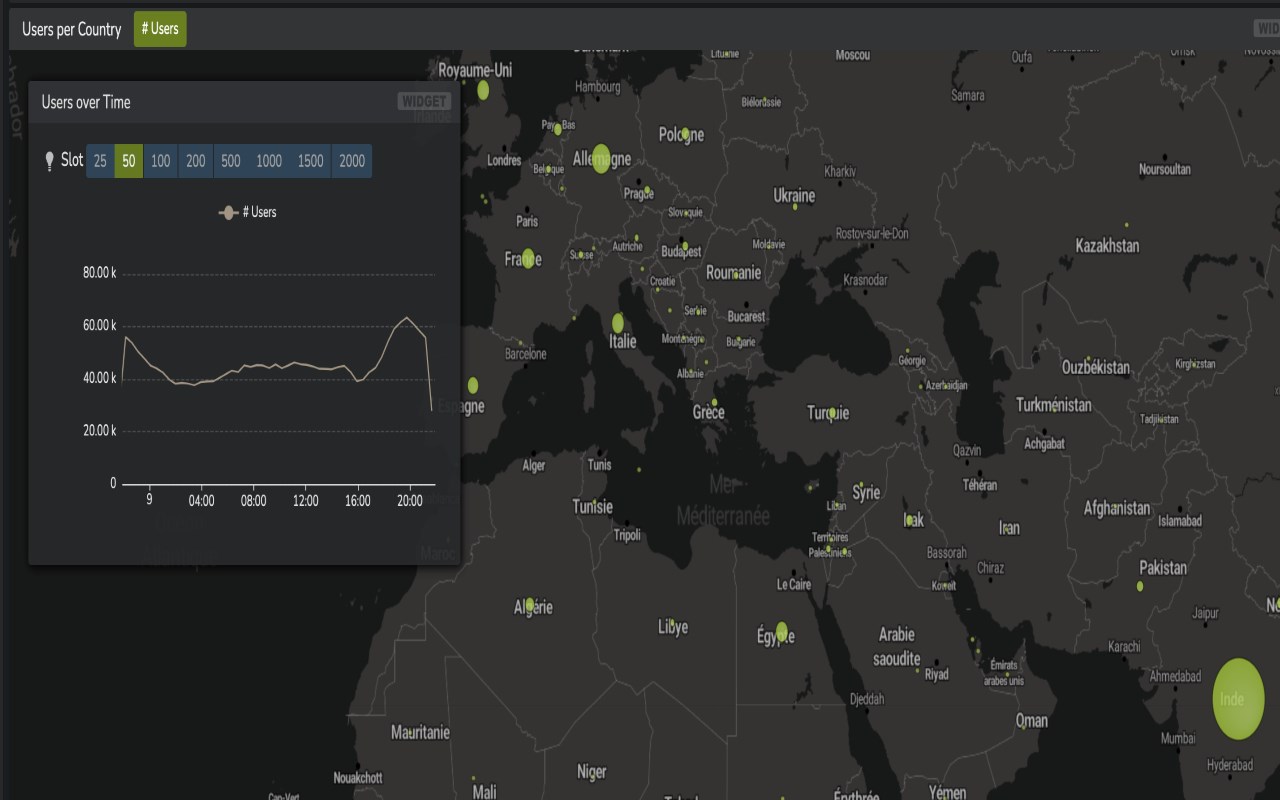Viewport: 1280px width, 800px height.
Task: Select the 50 slot option
Action: [129, 161]
